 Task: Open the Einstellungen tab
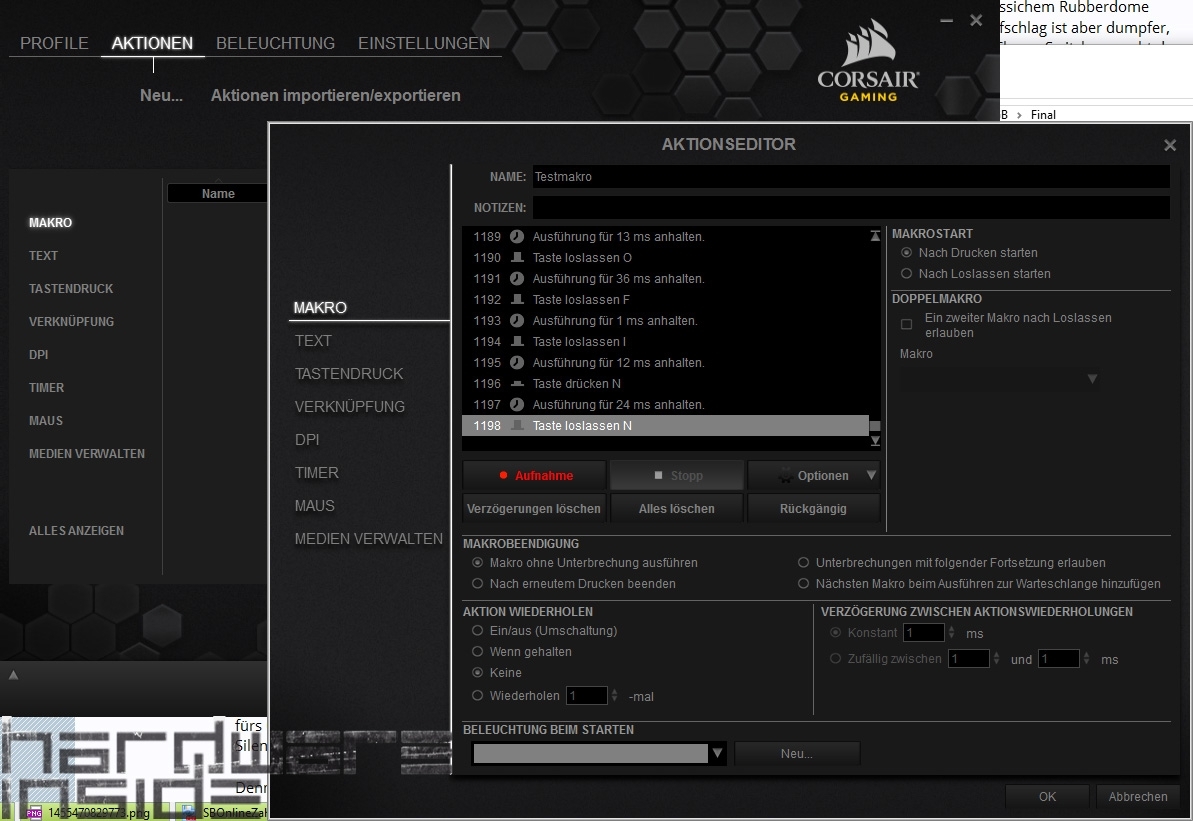(424, 43)
